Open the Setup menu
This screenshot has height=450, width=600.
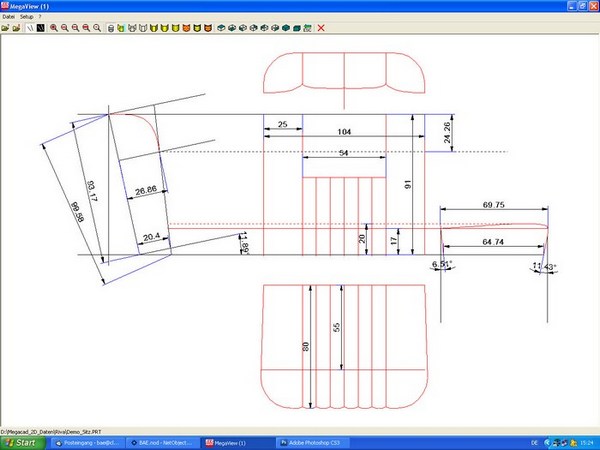27,17
